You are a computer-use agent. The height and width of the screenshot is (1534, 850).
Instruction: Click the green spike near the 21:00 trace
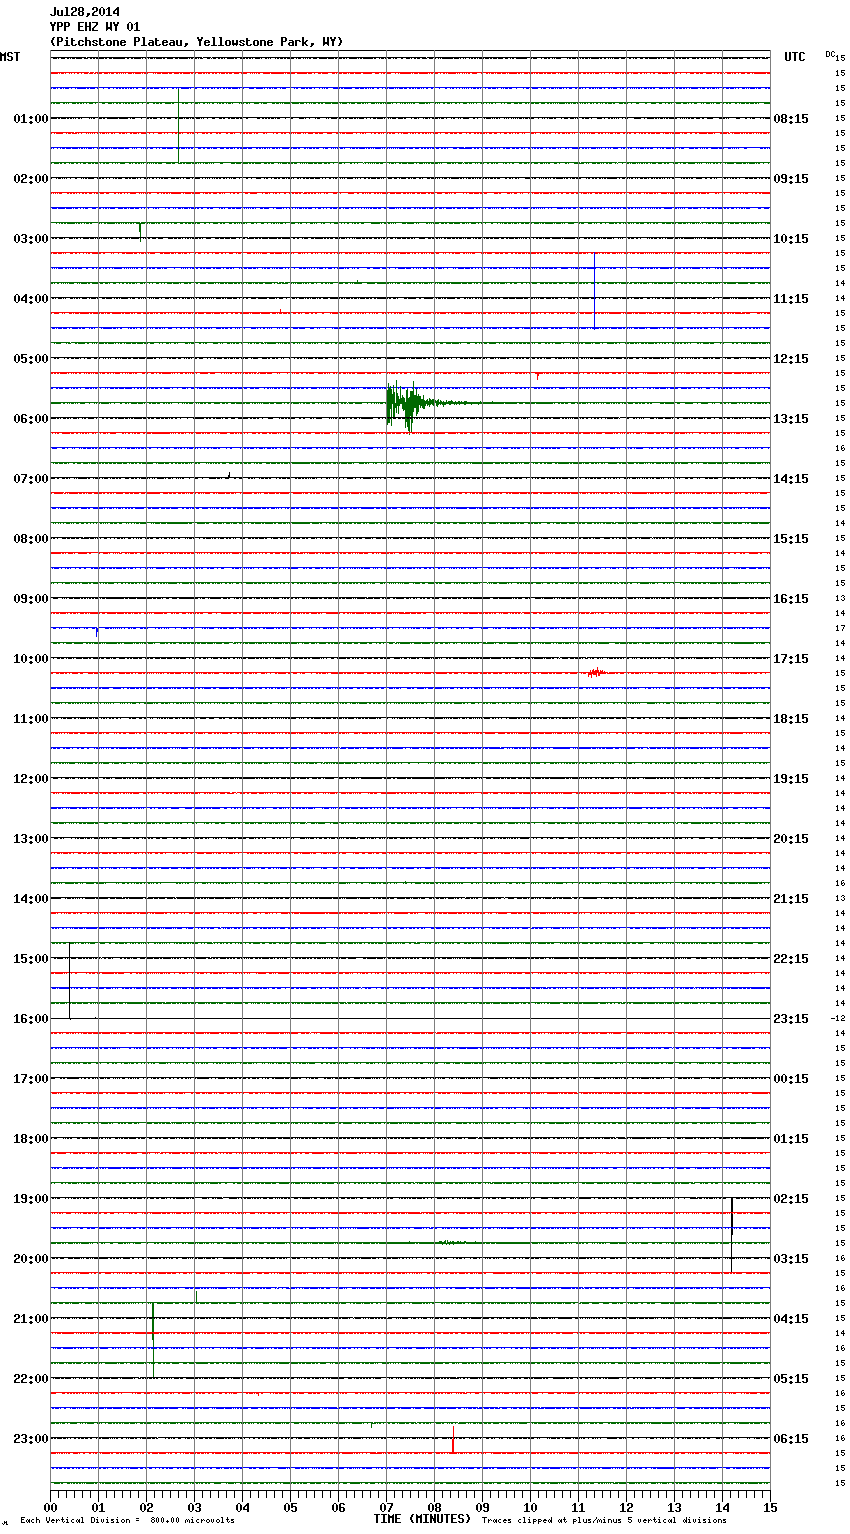point(152,1322)
